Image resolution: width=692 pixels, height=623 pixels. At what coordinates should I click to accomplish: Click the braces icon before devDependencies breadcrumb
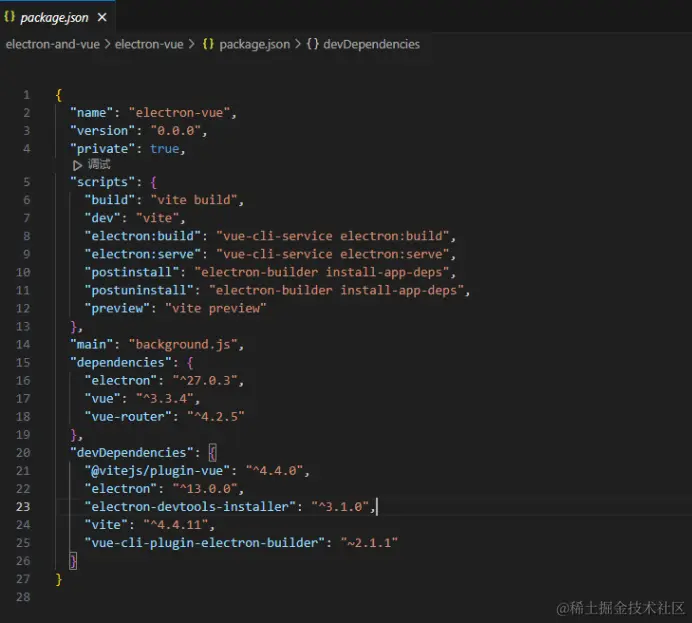pos(312,44)
